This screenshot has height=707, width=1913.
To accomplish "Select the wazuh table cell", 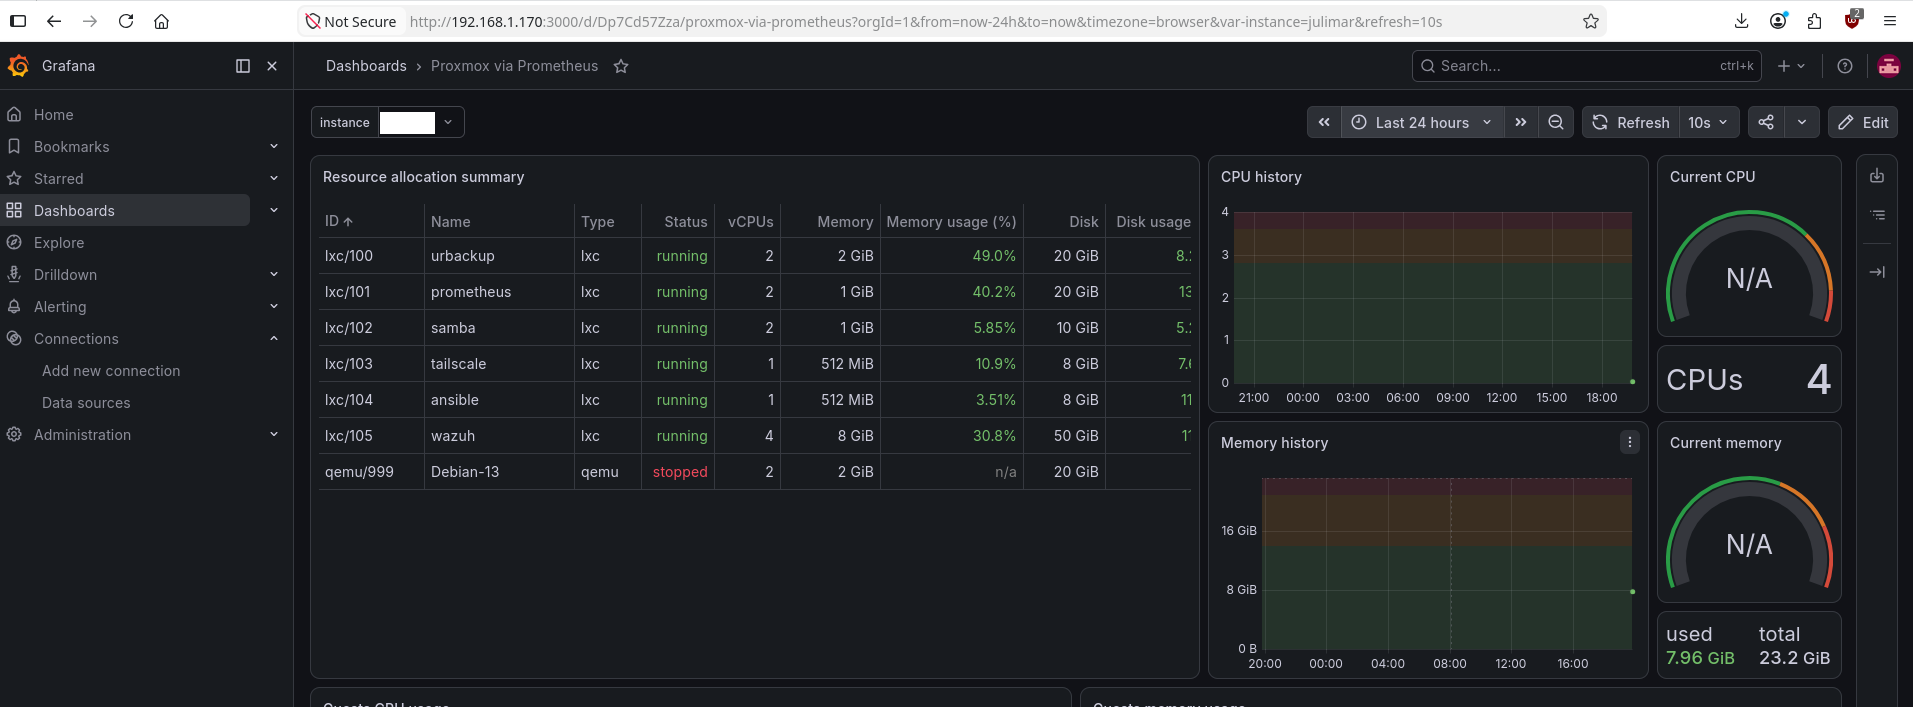I will [x=499, y=436].
